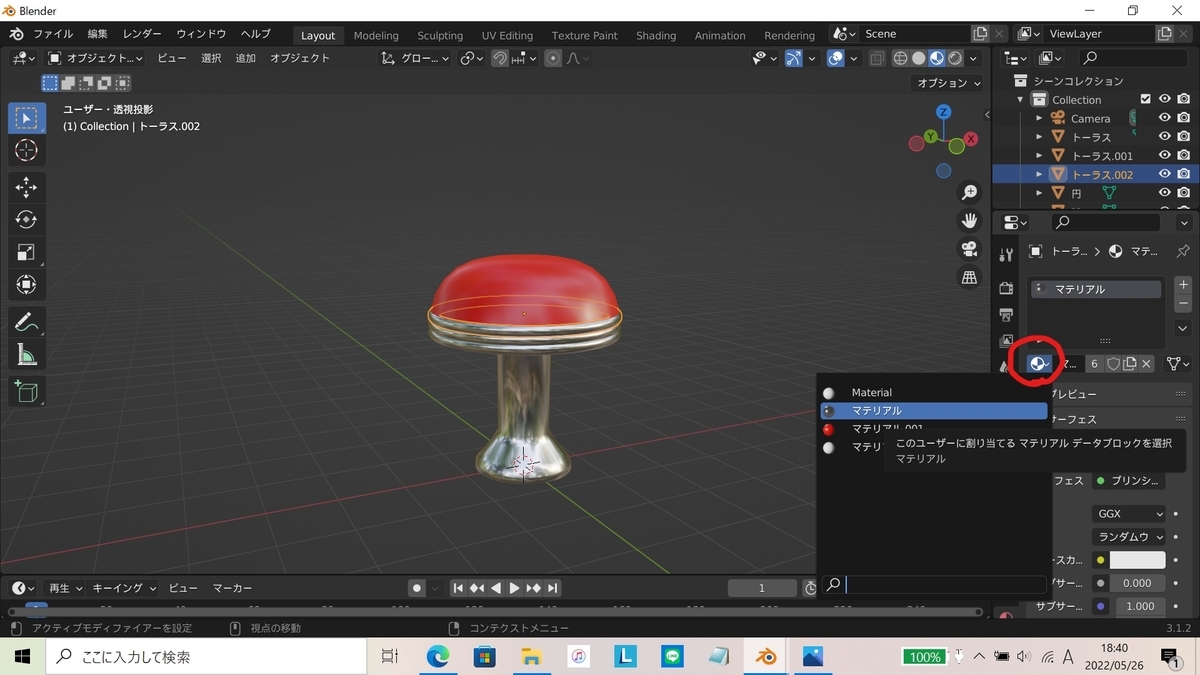Select the Rotate tool
The width and height of the screenshot is (1200, 675).
pos(27,220)
